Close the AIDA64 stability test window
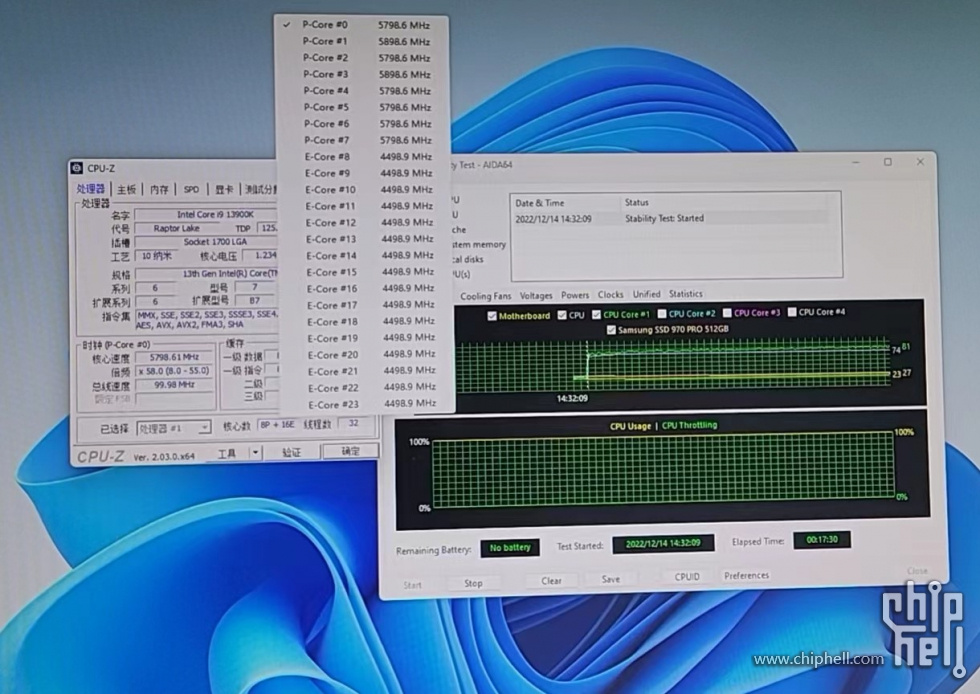Viewport: 980px width, 694px height. click(920, 161)
